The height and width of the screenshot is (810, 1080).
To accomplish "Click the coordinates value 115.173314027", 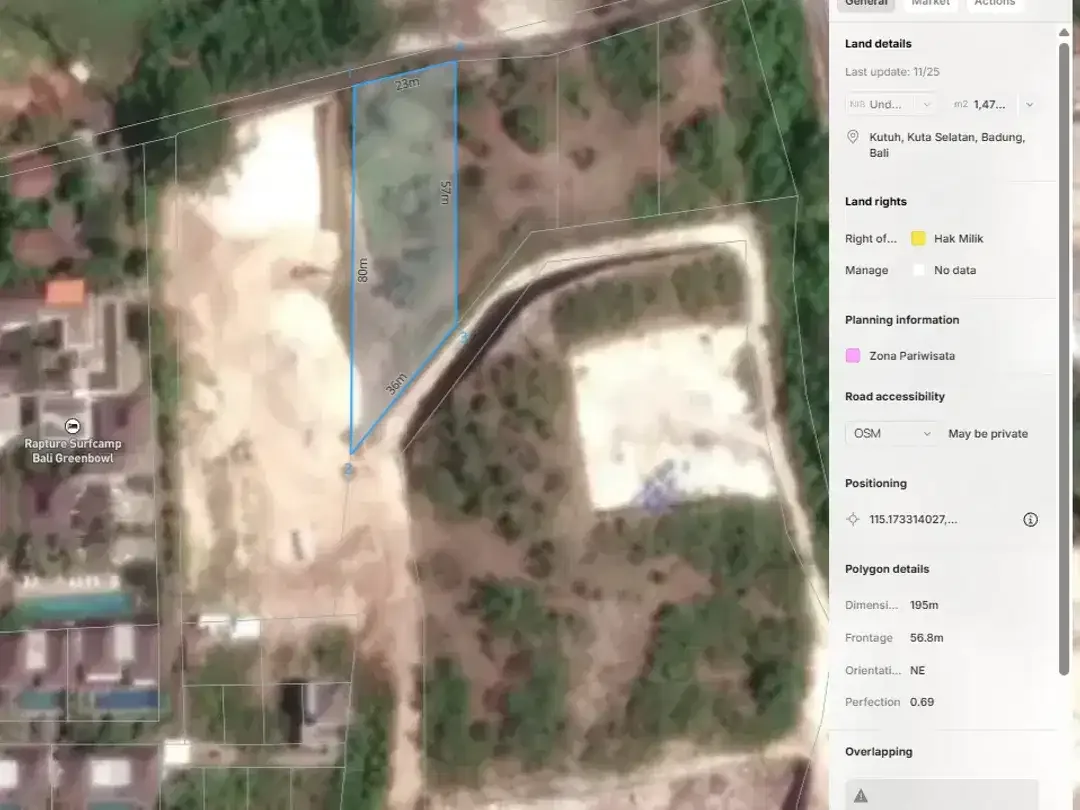I will [x=913, y=519].
